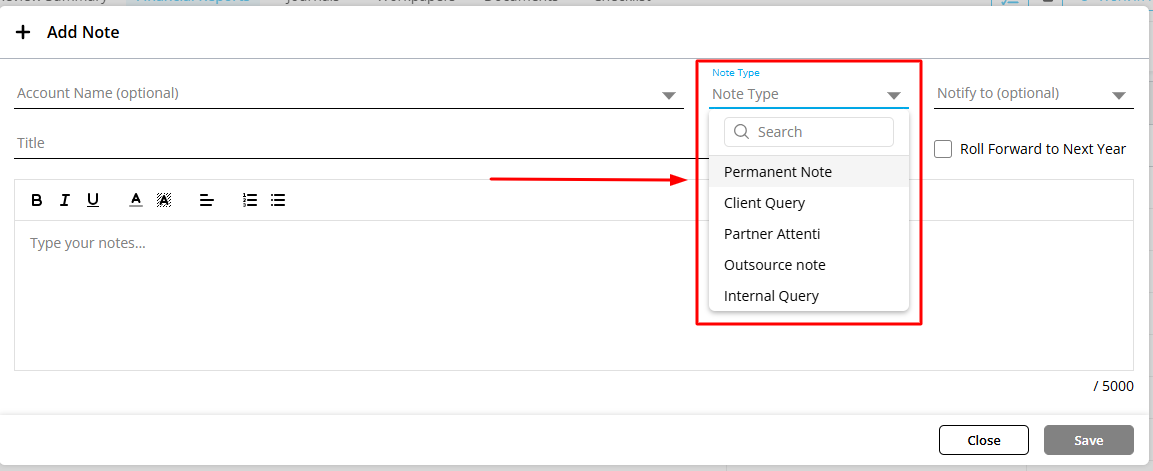1153x471 pixels.
Task: Insert a bulleted list
Action: pos(278,200)
